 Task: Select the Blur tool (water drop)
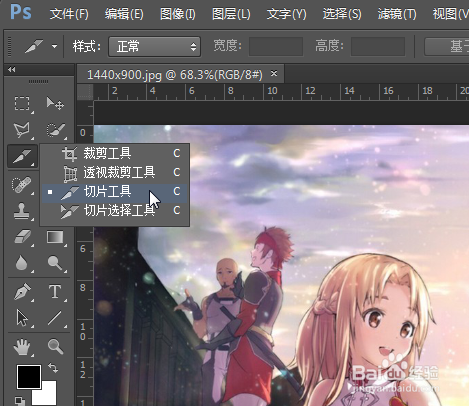(x=22, y=263)
